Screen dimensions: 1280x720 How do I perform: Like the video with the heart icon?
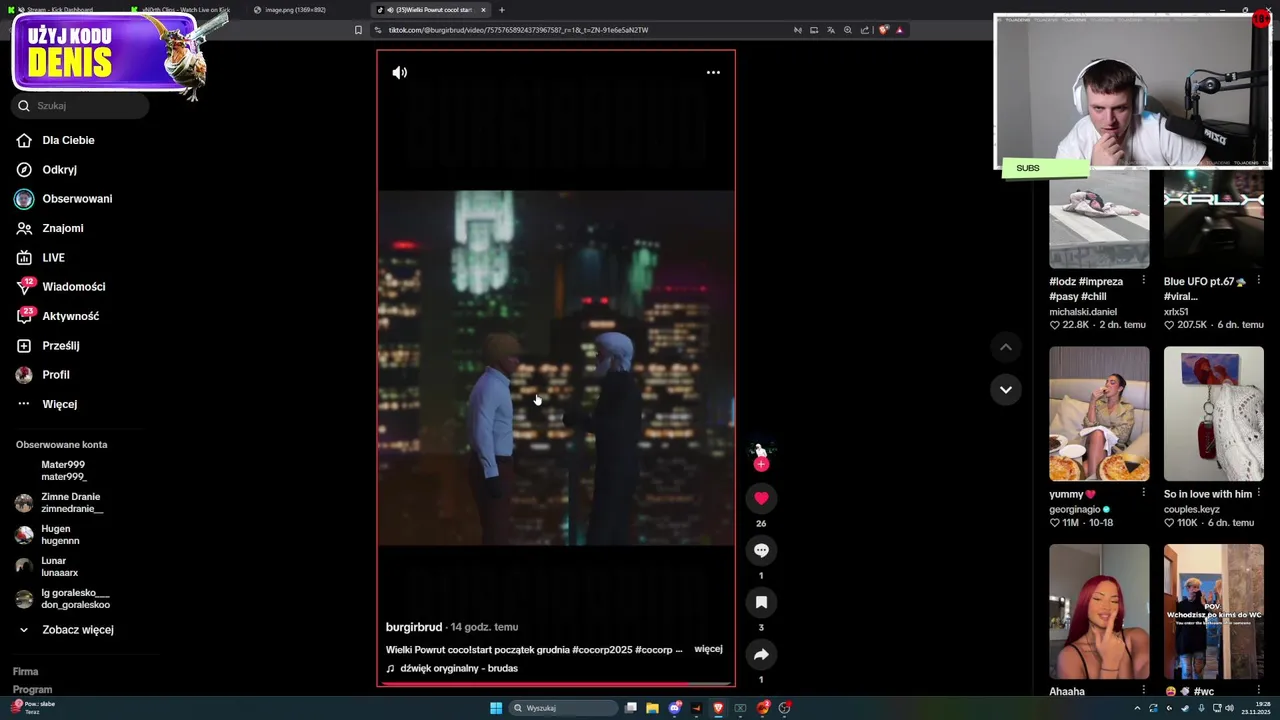point(761,498)
